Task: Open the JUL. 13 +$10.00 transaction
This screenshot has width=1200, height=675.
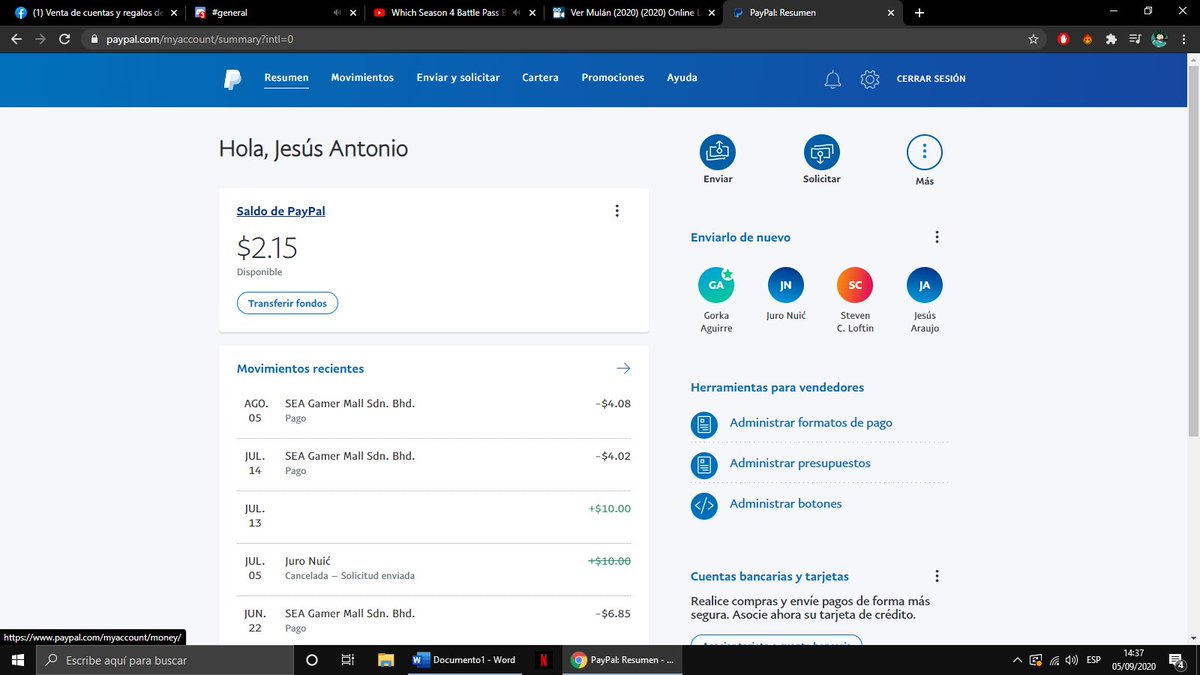Action: [434, 516]
